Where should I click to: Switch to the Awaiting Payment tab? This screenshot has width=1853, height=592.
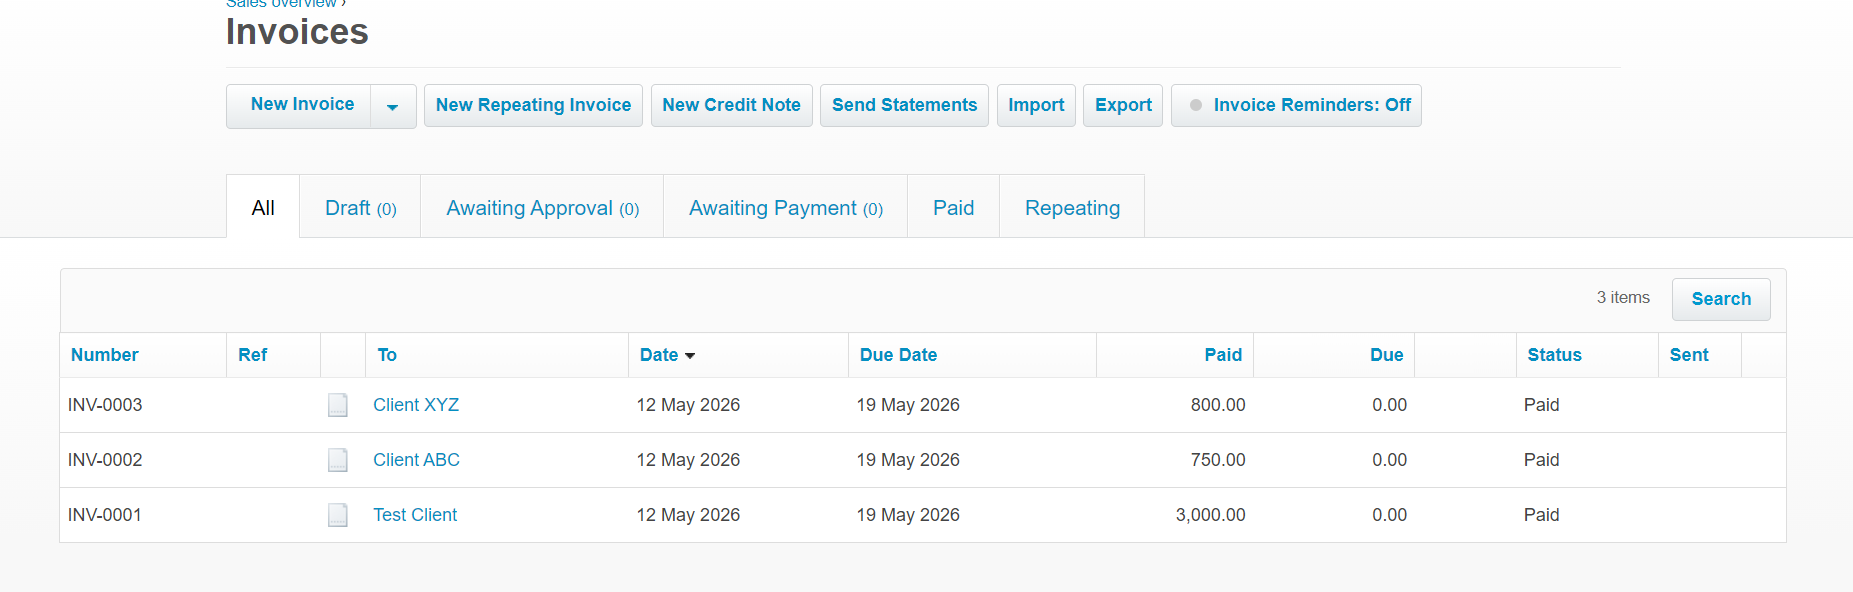pyautogui.click(x=785, y=207)
